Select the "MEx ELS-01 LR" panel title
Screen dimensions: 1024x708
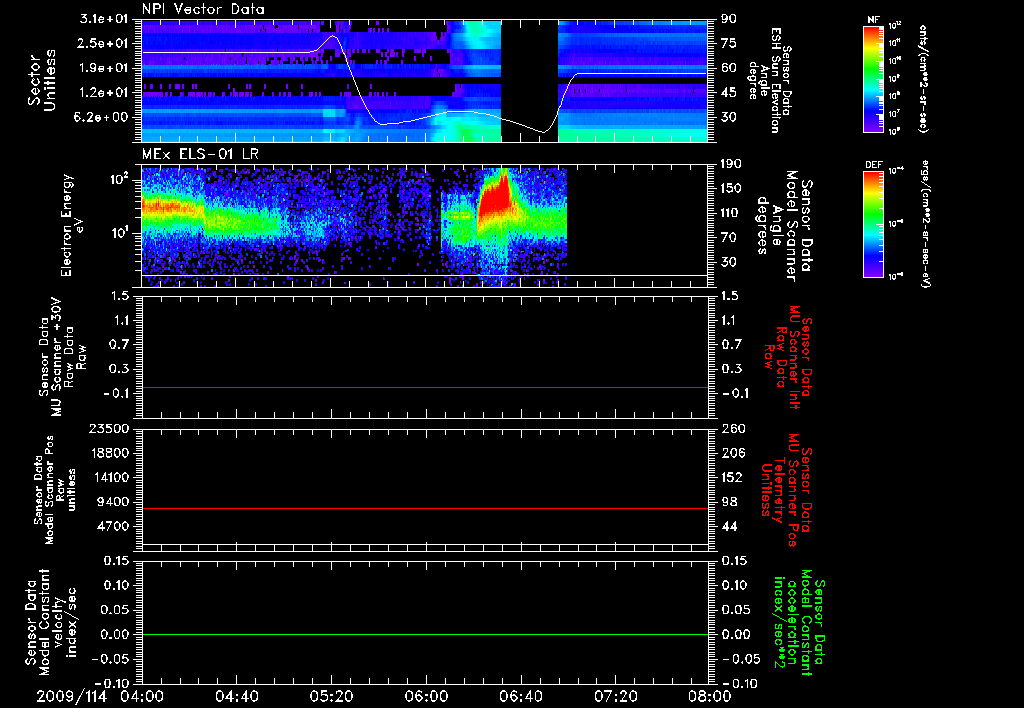pyautogui.click(x=200, y=154)
